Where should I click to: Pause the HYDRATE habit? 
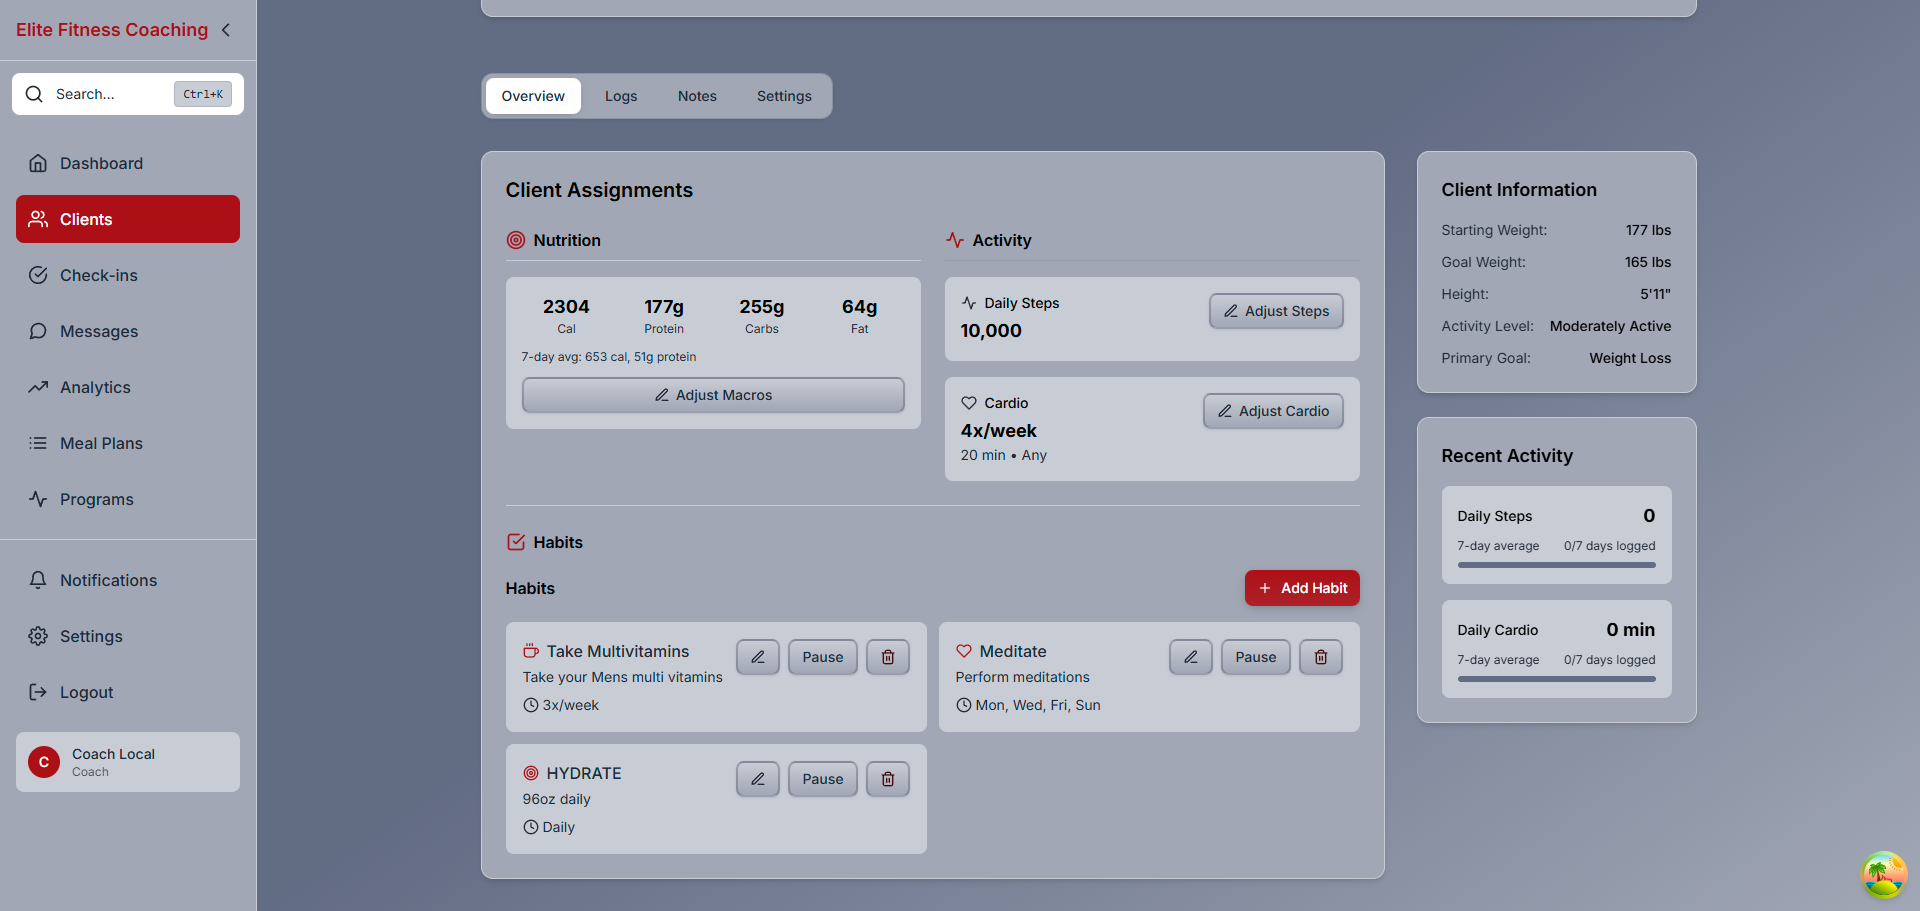point(822,779)
